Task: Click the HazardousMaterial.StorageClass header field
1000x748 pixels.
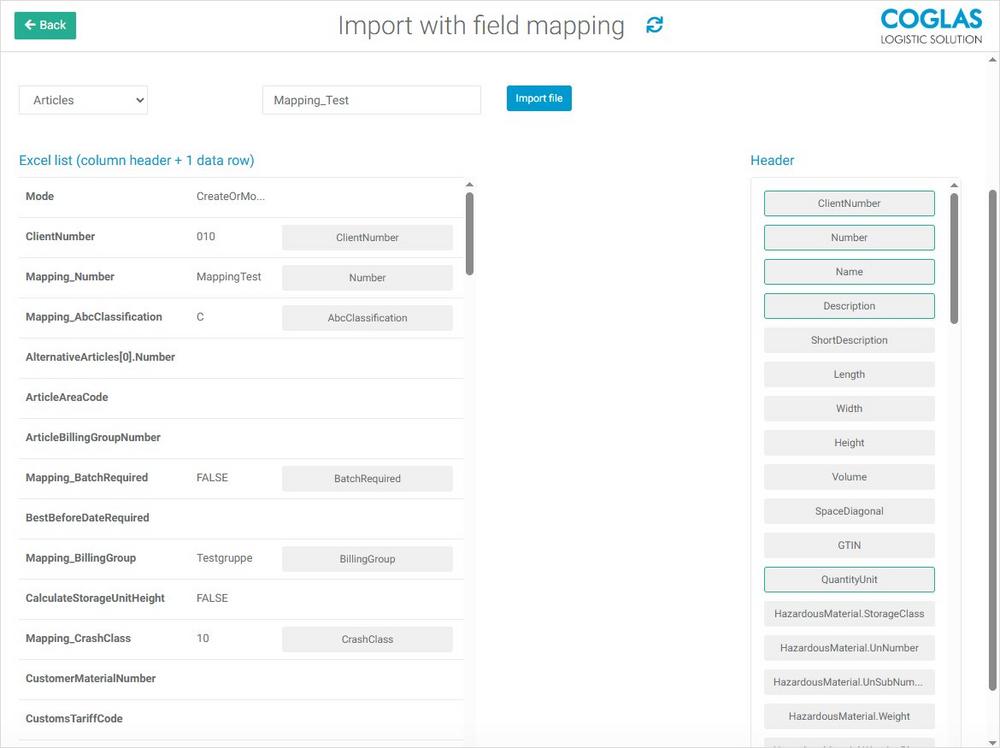Action: pos(849,614)
